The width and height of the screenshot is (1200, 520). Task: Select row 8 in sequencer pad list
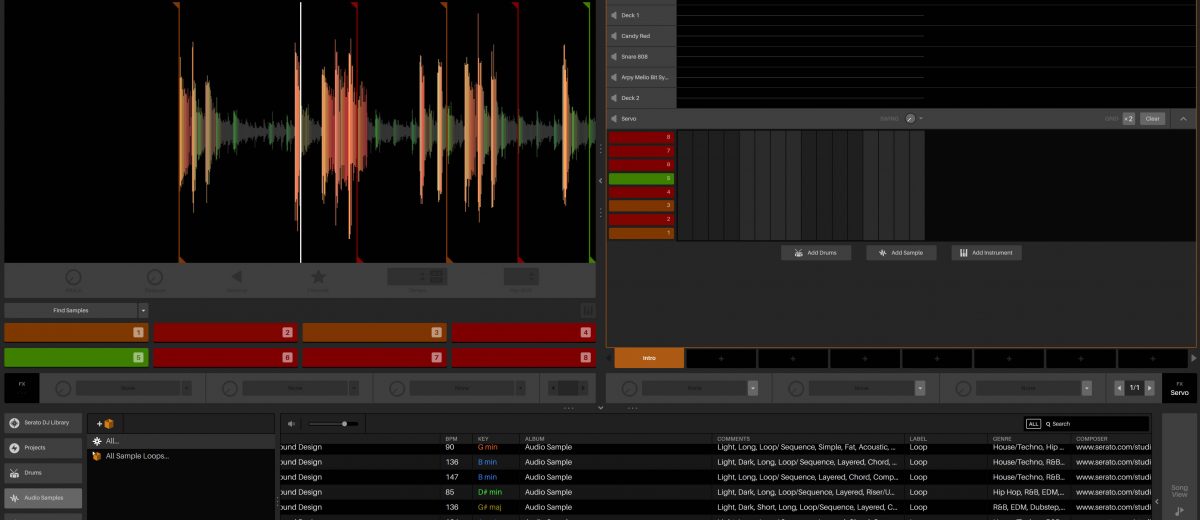coord(641,137)
